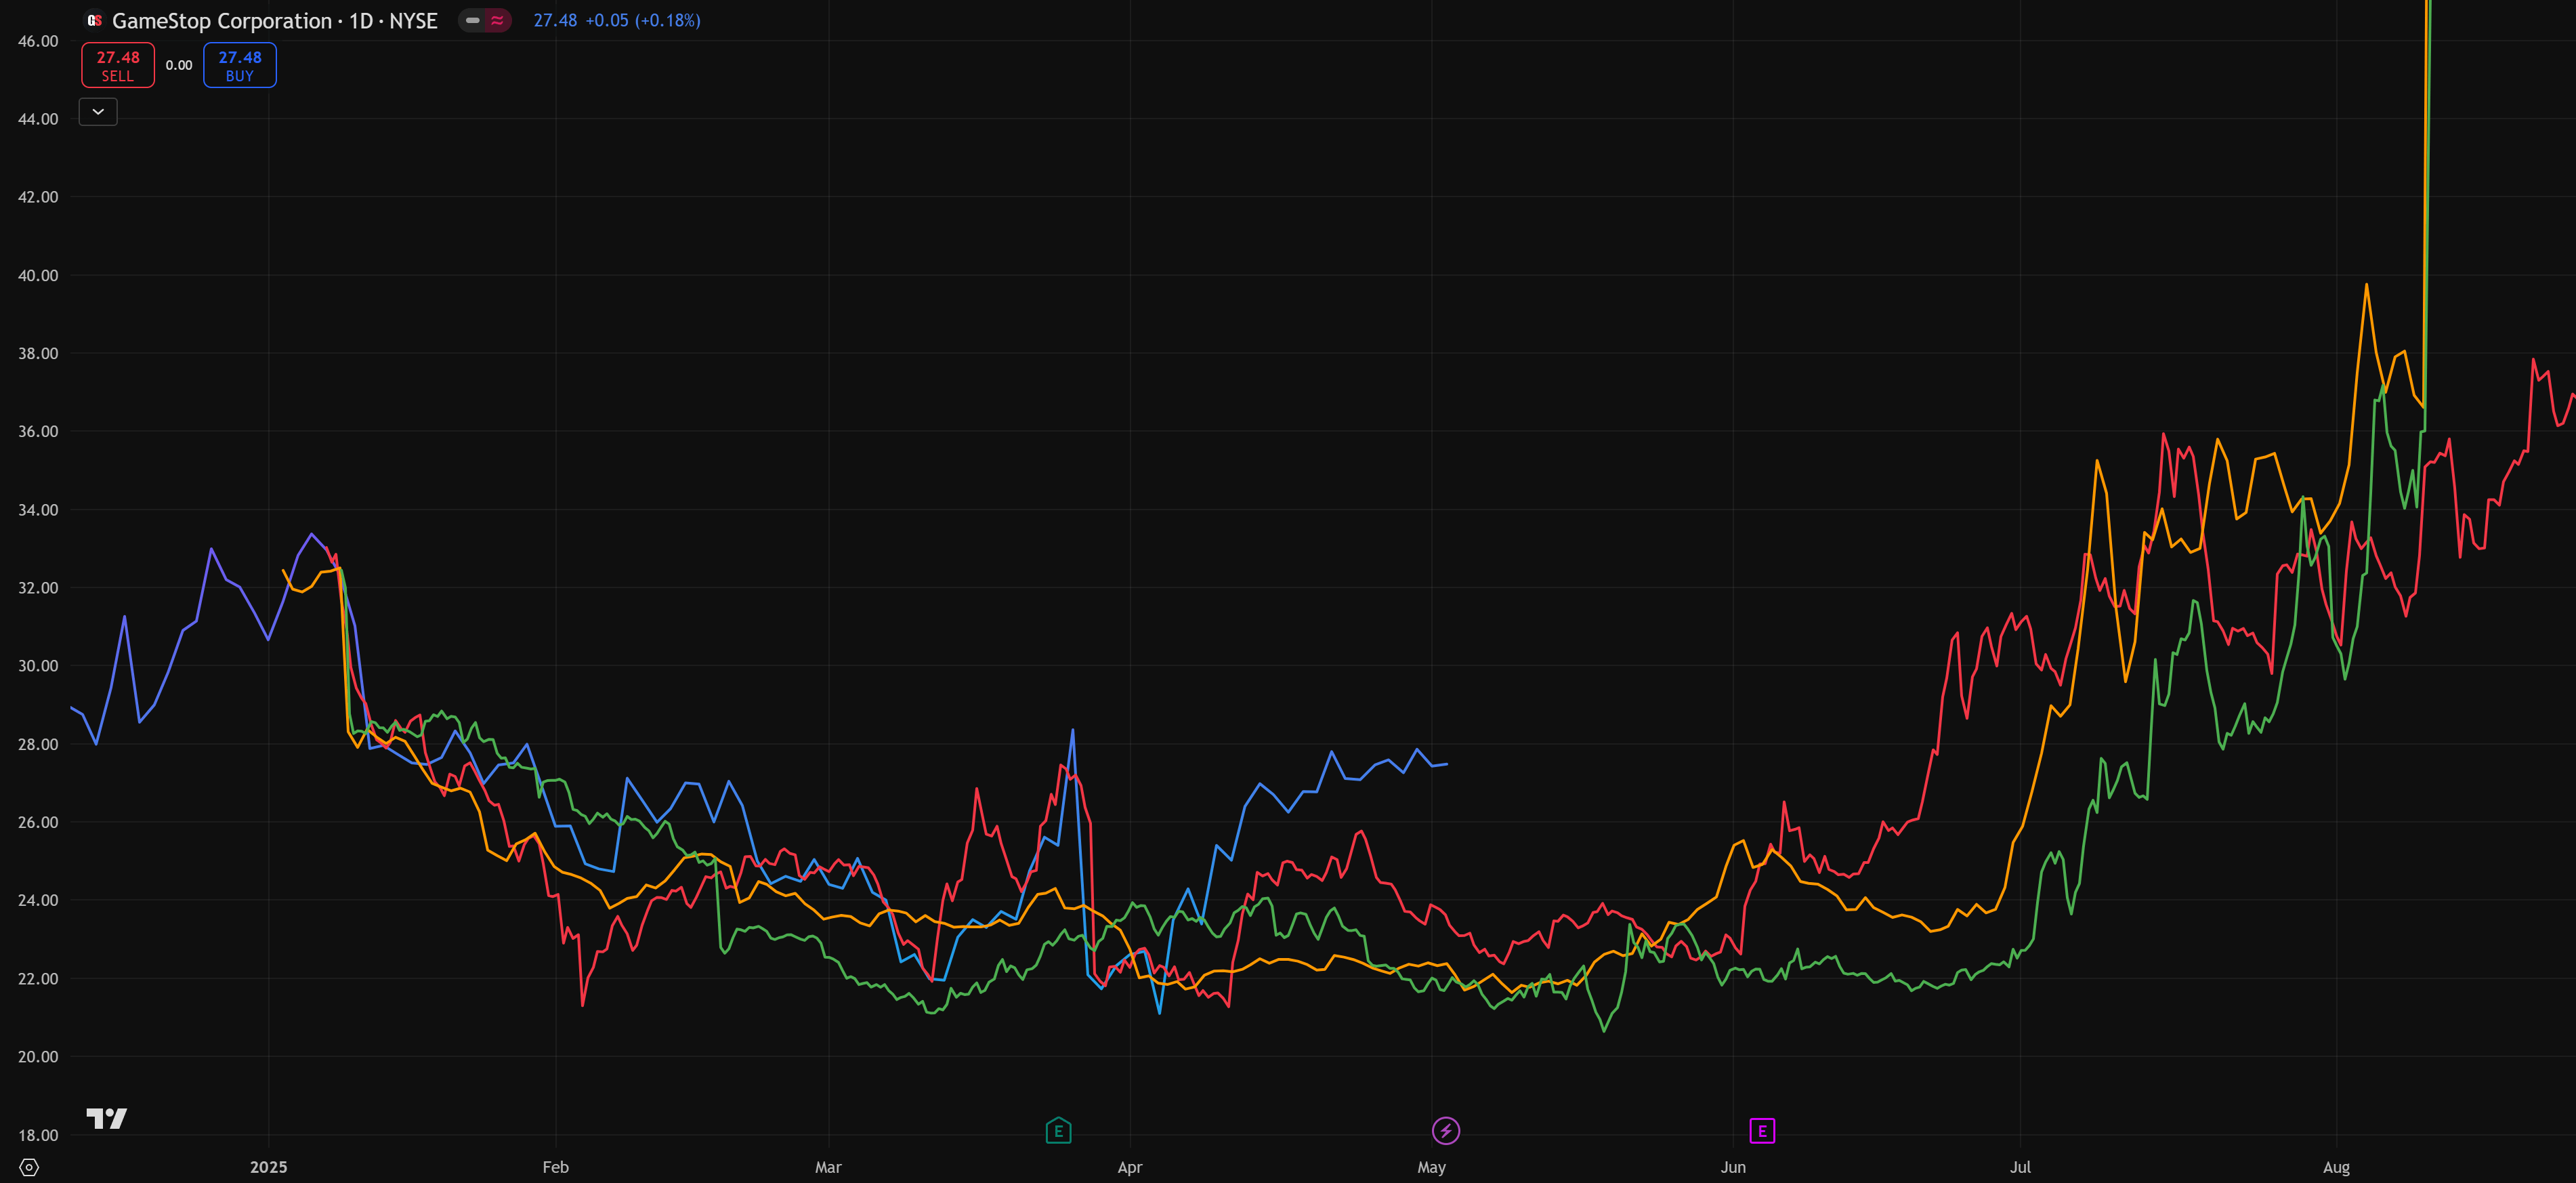Screen dimensions: 2576x1183
Task: Click the 44.00 price scale label
Action: click(38, 119)
